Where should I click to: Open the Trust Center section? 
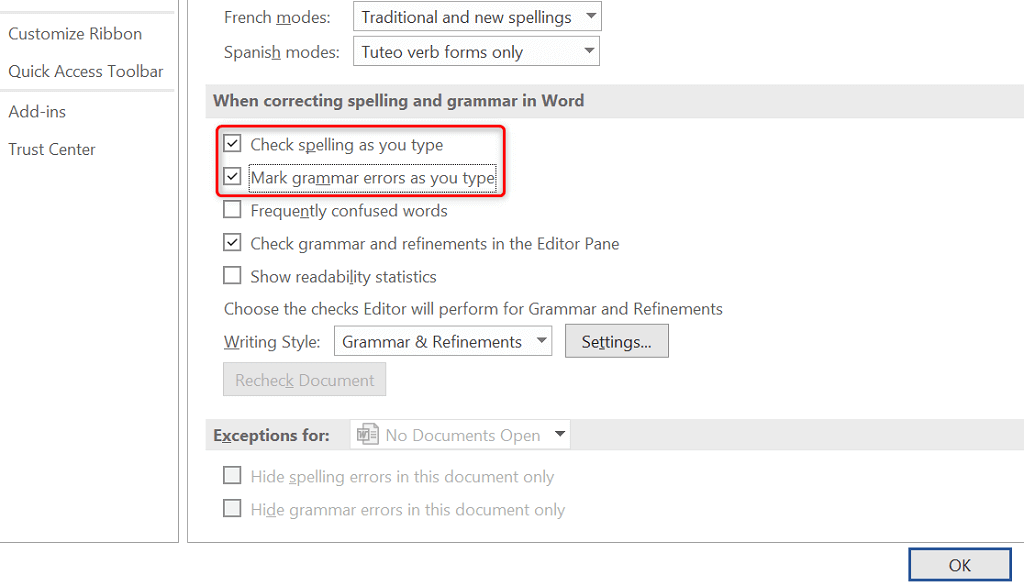click(52, 149)
